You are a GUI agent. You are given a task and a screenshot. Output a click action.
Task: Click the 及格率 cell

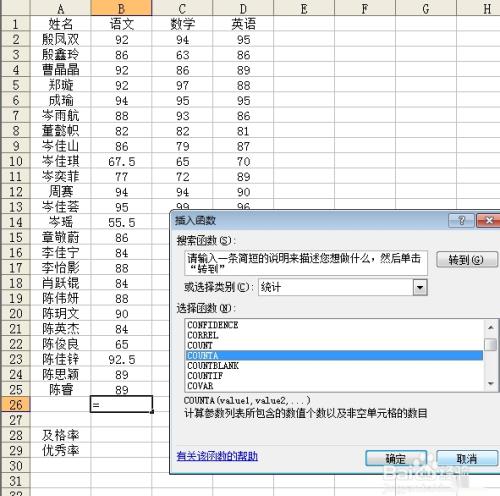[60, 435]
